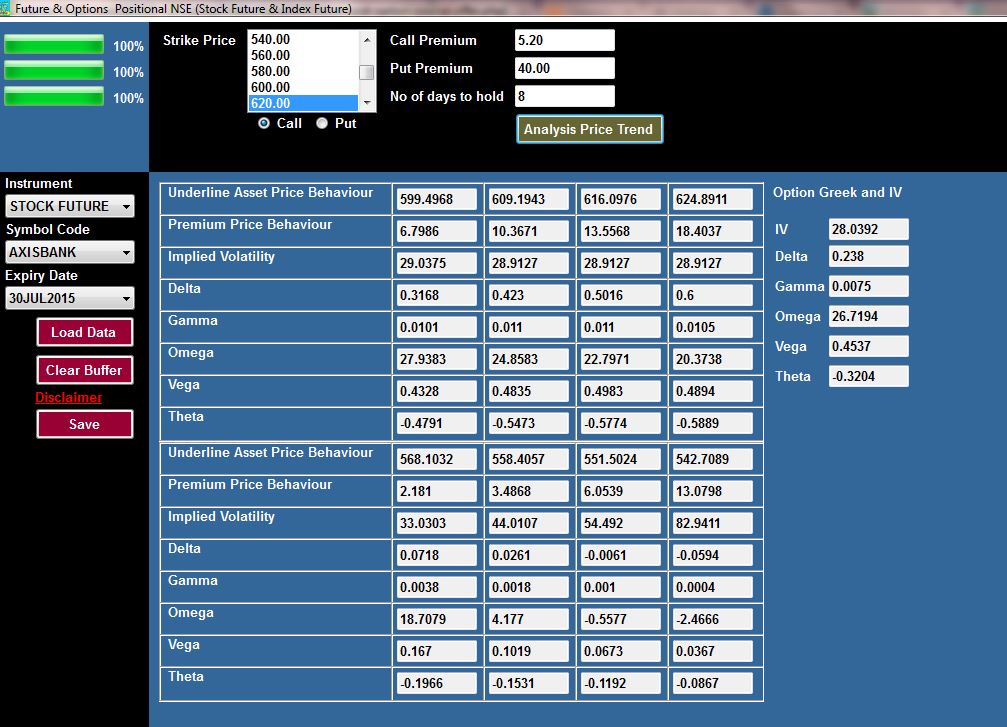Click the Strike Price list scroll-down arrow
This screenshot has height=727, width=1007.
pos(367,103)
